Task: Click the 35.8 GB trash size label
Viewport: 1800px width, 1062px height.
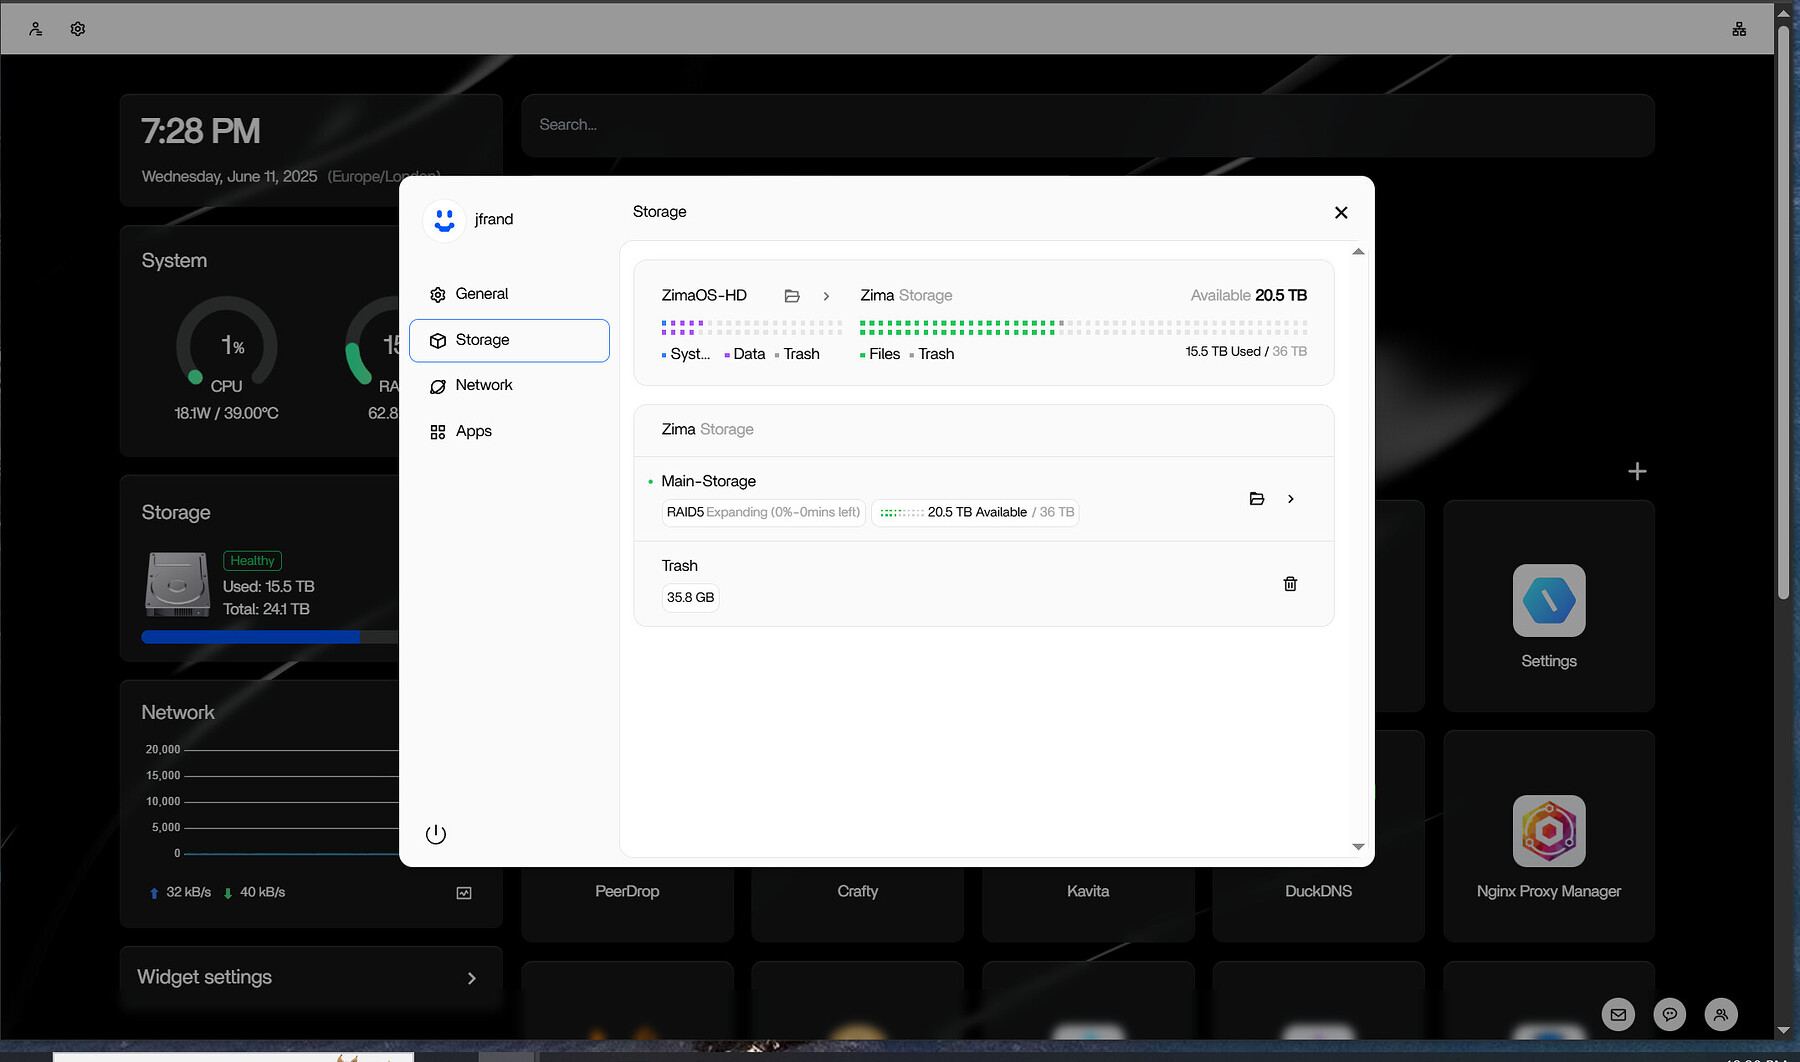Action: point(690,598)
